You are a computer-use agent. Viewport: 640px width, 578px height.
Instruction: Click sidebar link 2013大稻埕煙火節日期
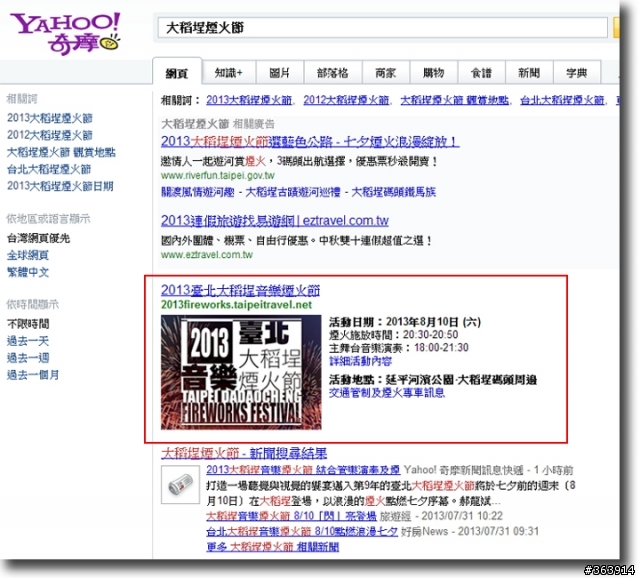coord(60,186)
